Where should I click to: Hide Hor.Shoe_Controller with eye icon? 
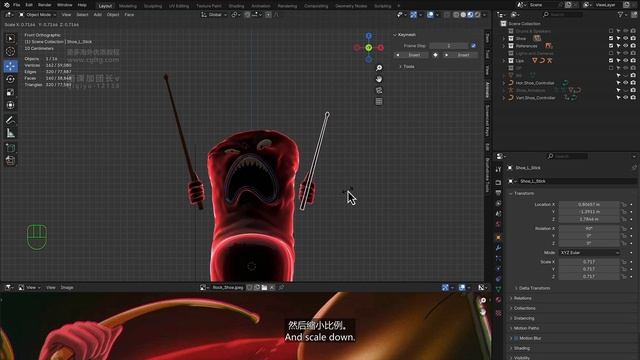pos(626,83)
